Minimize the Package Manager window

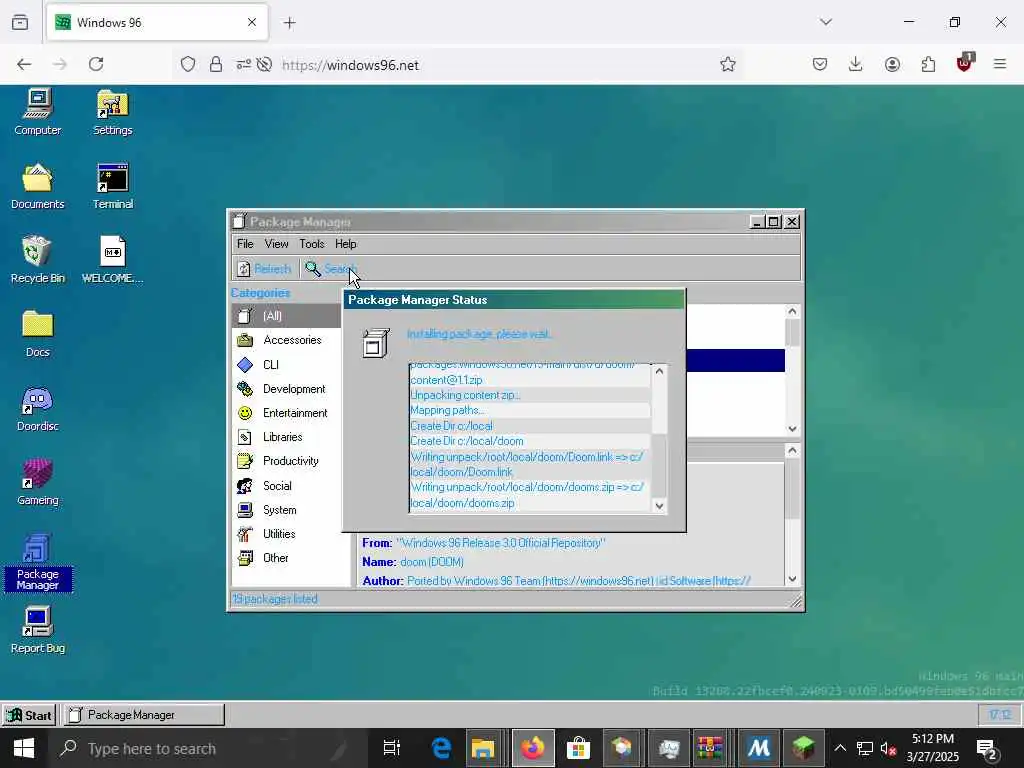757,222
